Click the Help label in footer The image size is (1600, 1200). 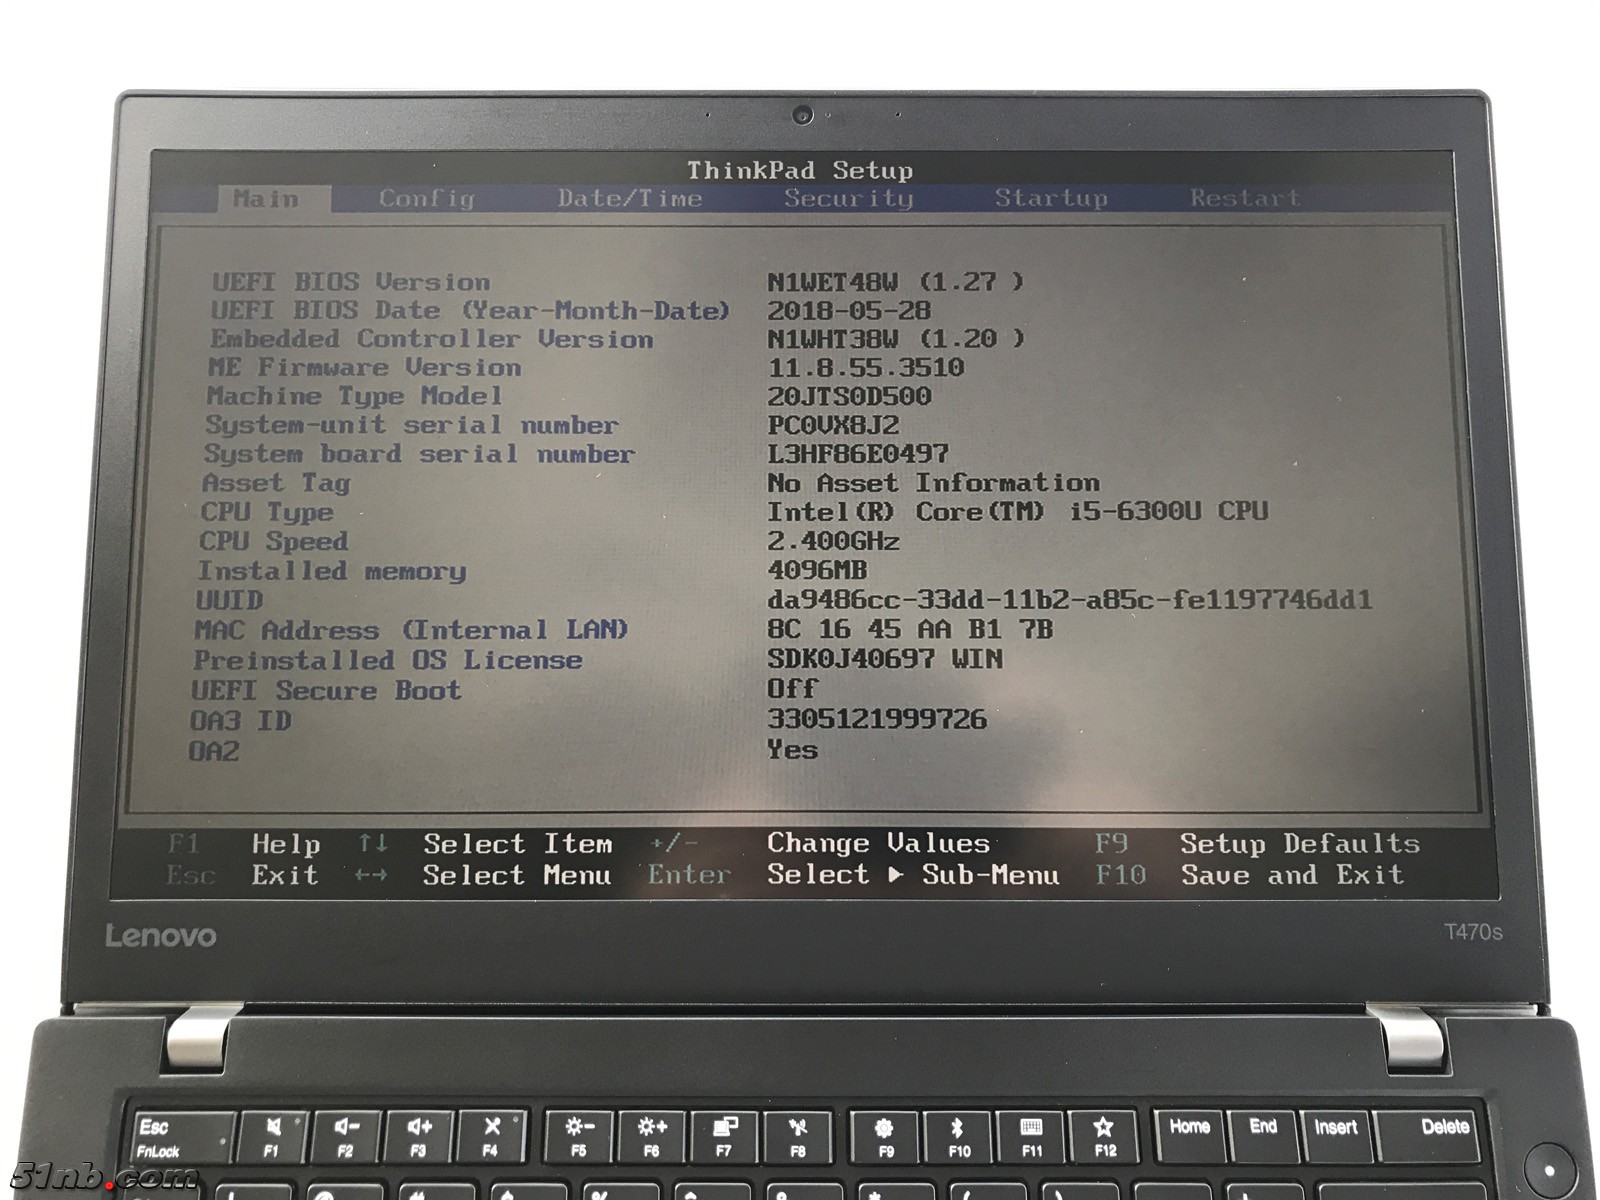pos(286,845)
